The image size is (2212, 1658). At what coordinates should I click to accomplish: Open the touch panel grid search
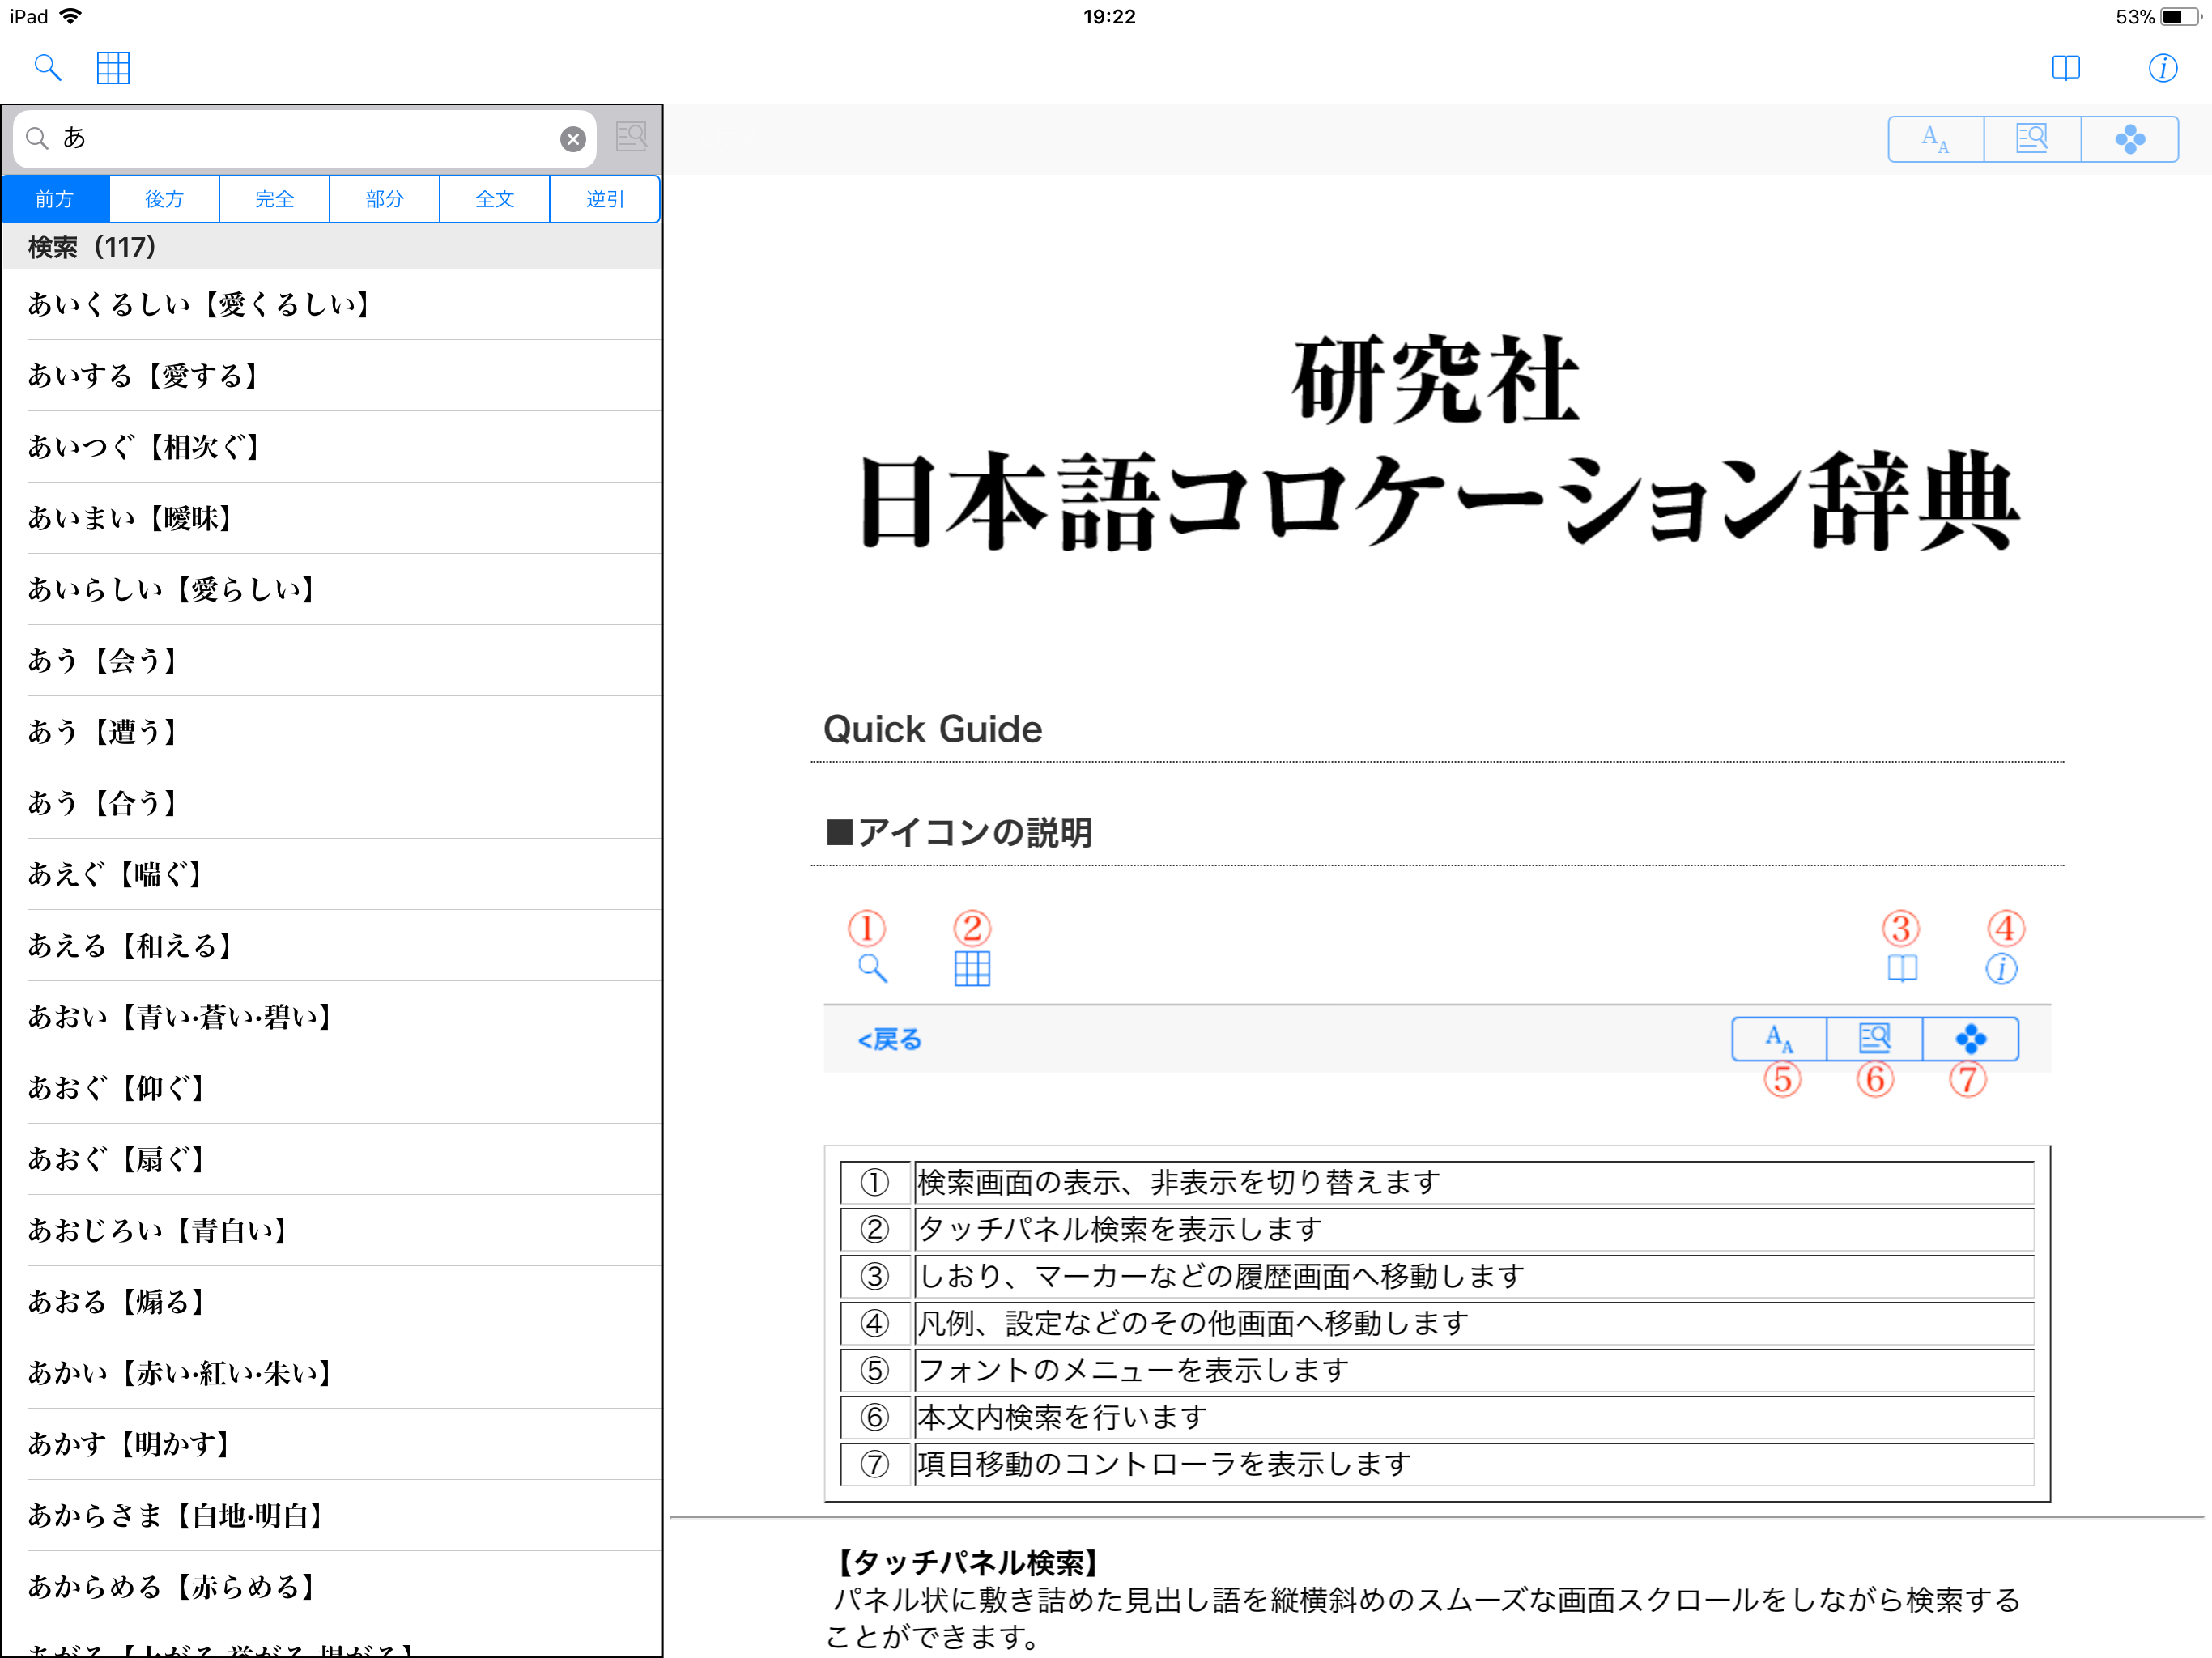tap(113, 68)
